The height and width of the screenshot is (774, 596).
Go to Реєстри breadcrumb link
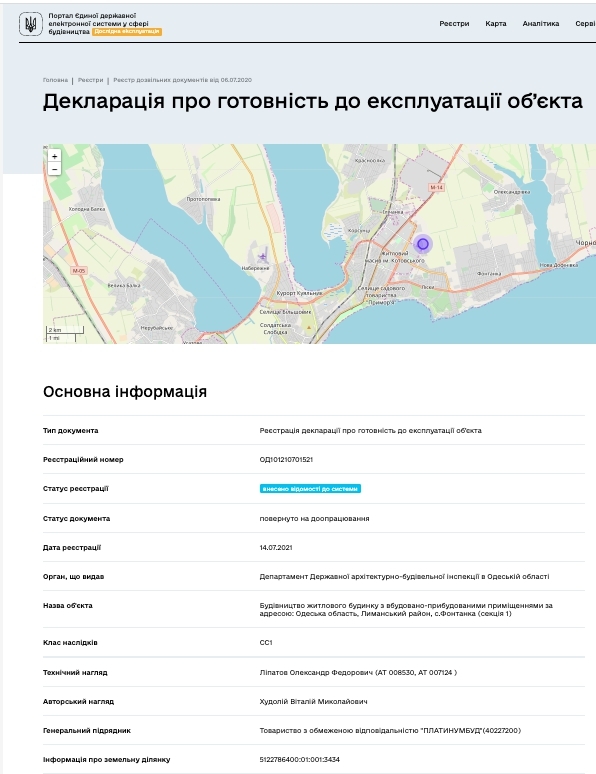point(90,80)
